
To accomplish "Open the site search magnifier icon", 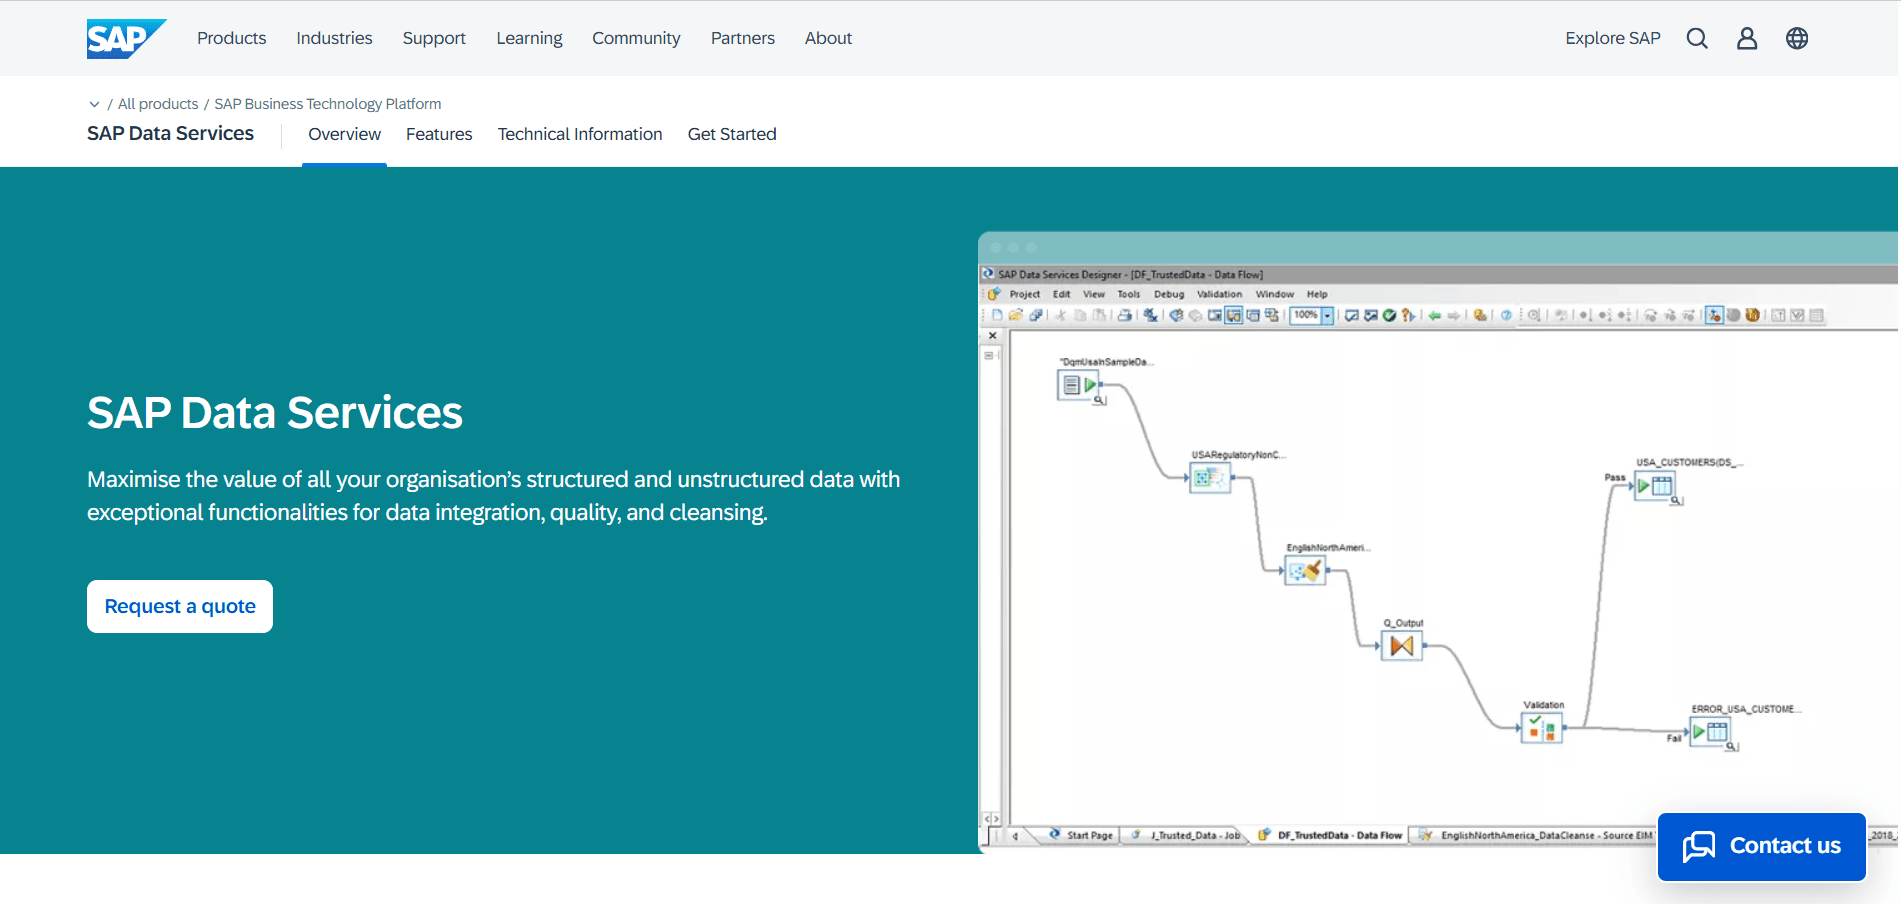I will click(x=1697, y=38).
